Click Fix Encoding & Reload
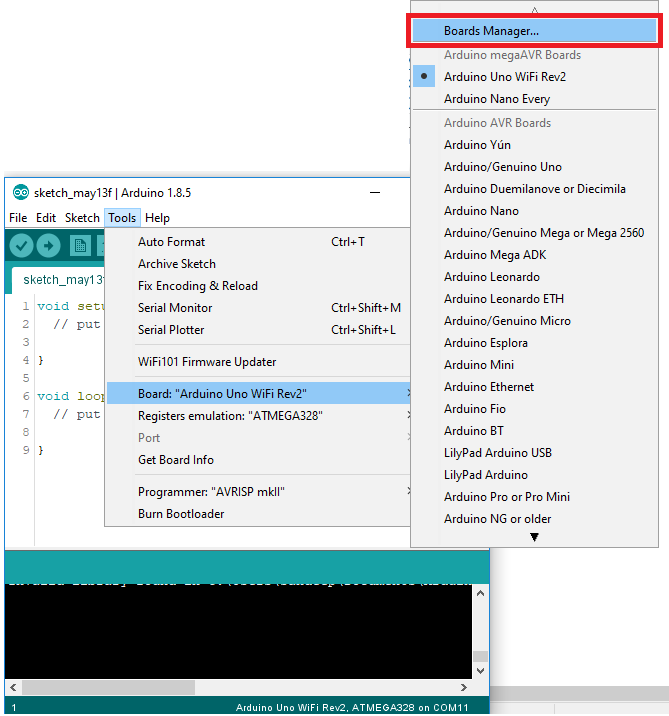 point(258,286)
